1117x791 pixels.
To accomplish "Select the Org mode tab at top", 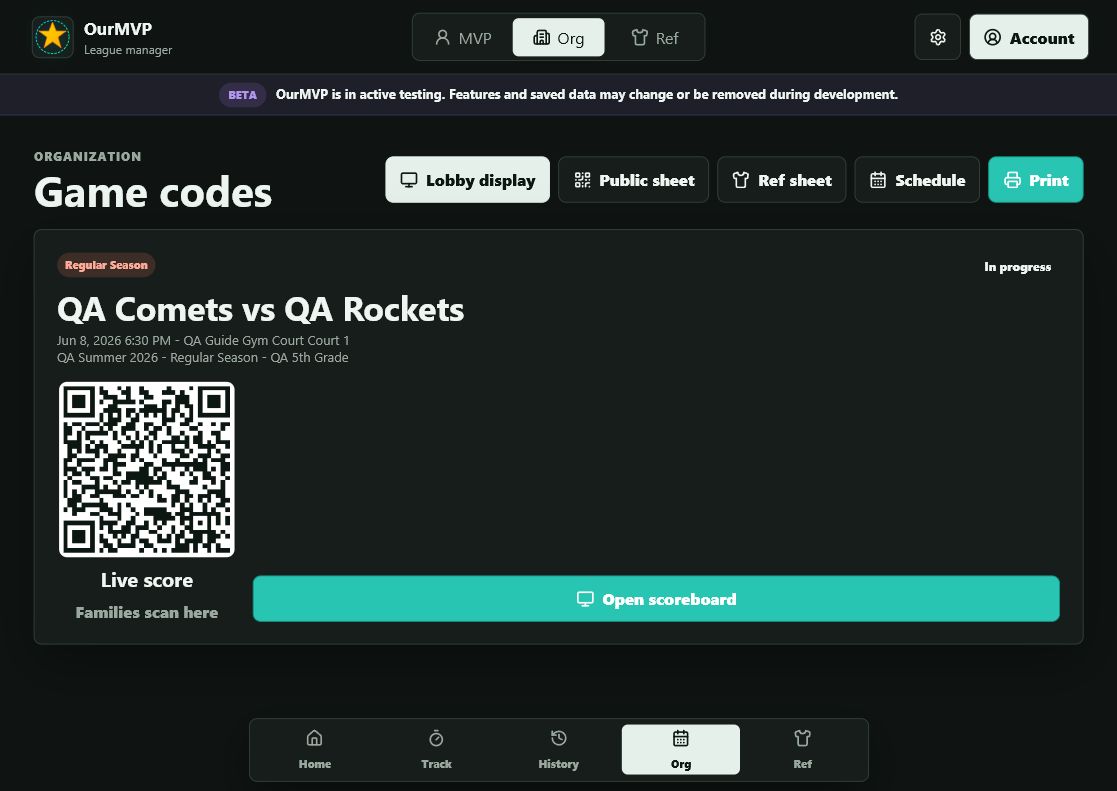I will pyautogui.click(x=558, y=38).
